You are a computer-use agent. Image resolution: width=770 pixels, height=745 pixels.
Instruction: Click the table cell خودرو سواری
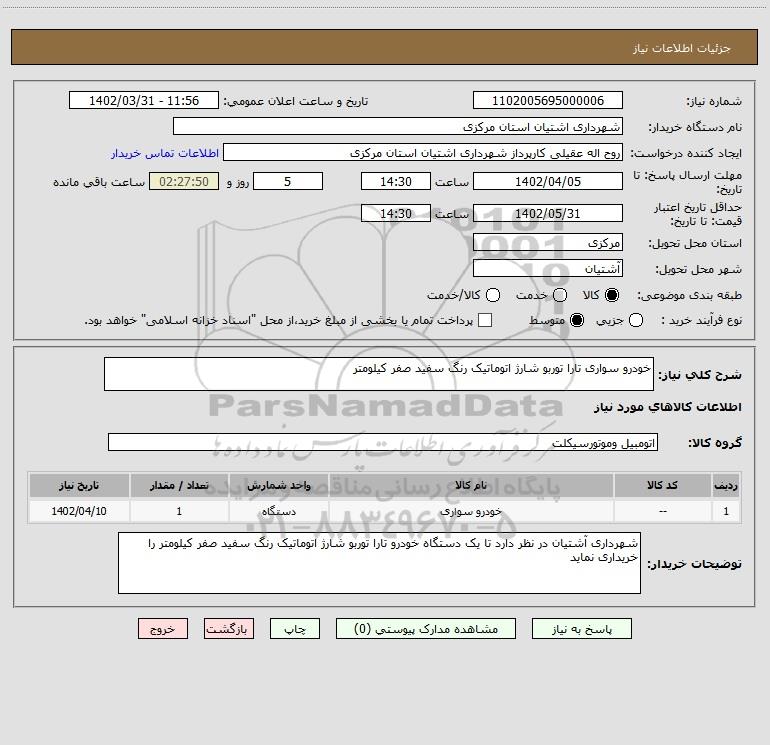(x=471, y=511)
